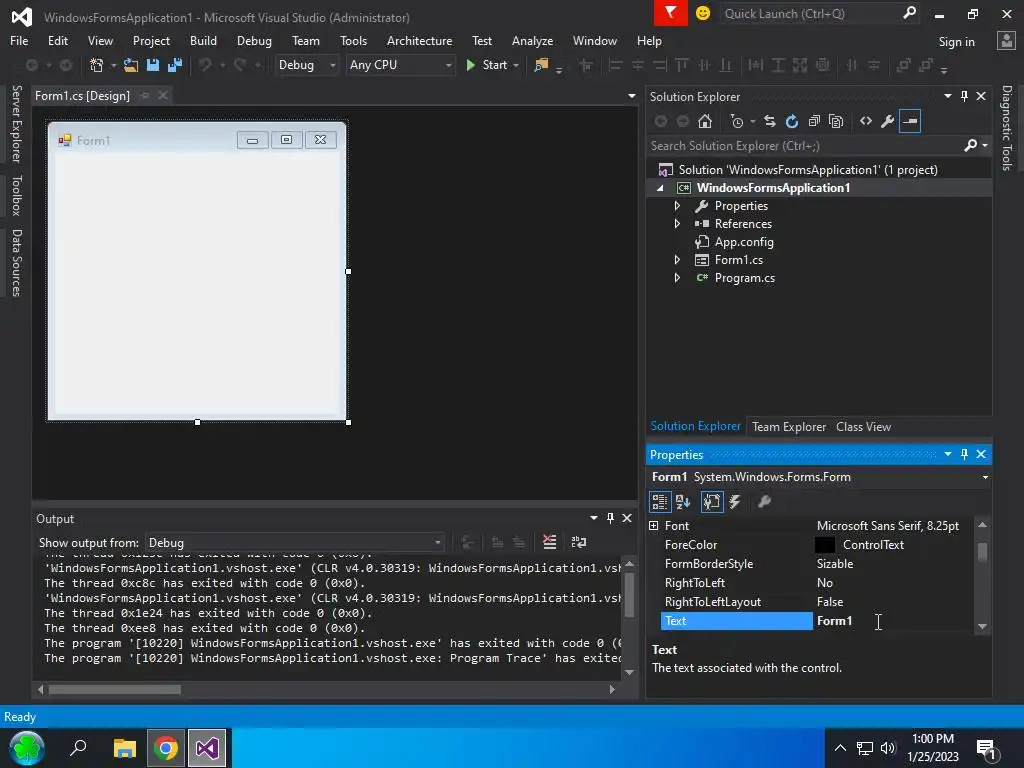The height and width of the screenshot is (768, 1024).
Task: Go to Solution Explorer Home view
Action: (x=705, y=121)
